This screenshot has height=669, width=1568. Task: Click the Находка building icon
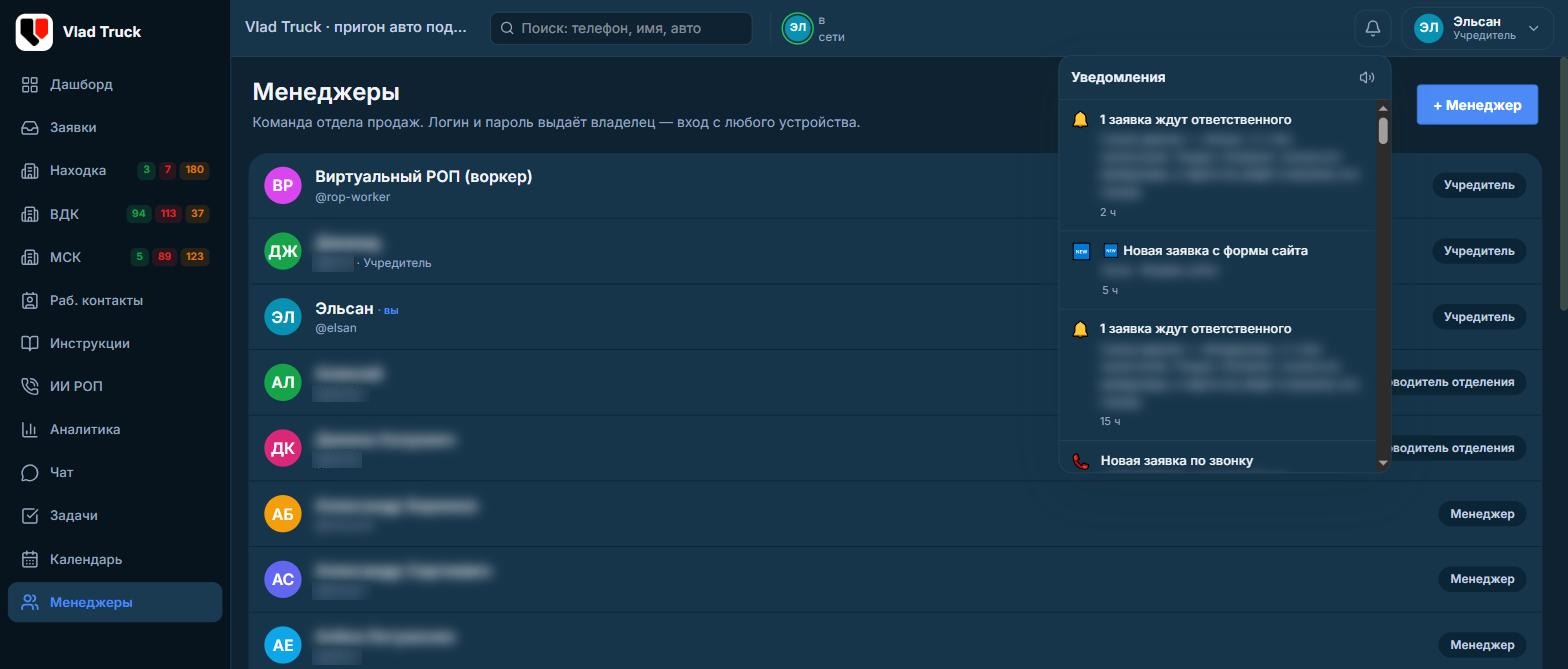click(x=30, y=170)
